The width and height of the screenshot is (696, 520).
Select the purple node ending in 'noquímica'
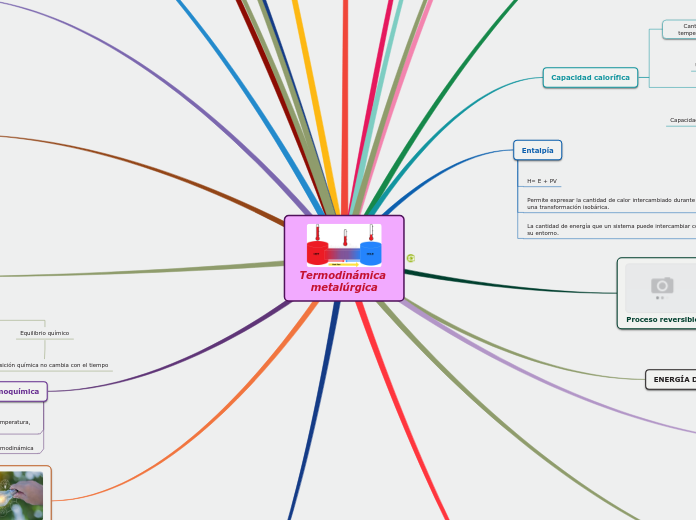(x=23, y=392)
